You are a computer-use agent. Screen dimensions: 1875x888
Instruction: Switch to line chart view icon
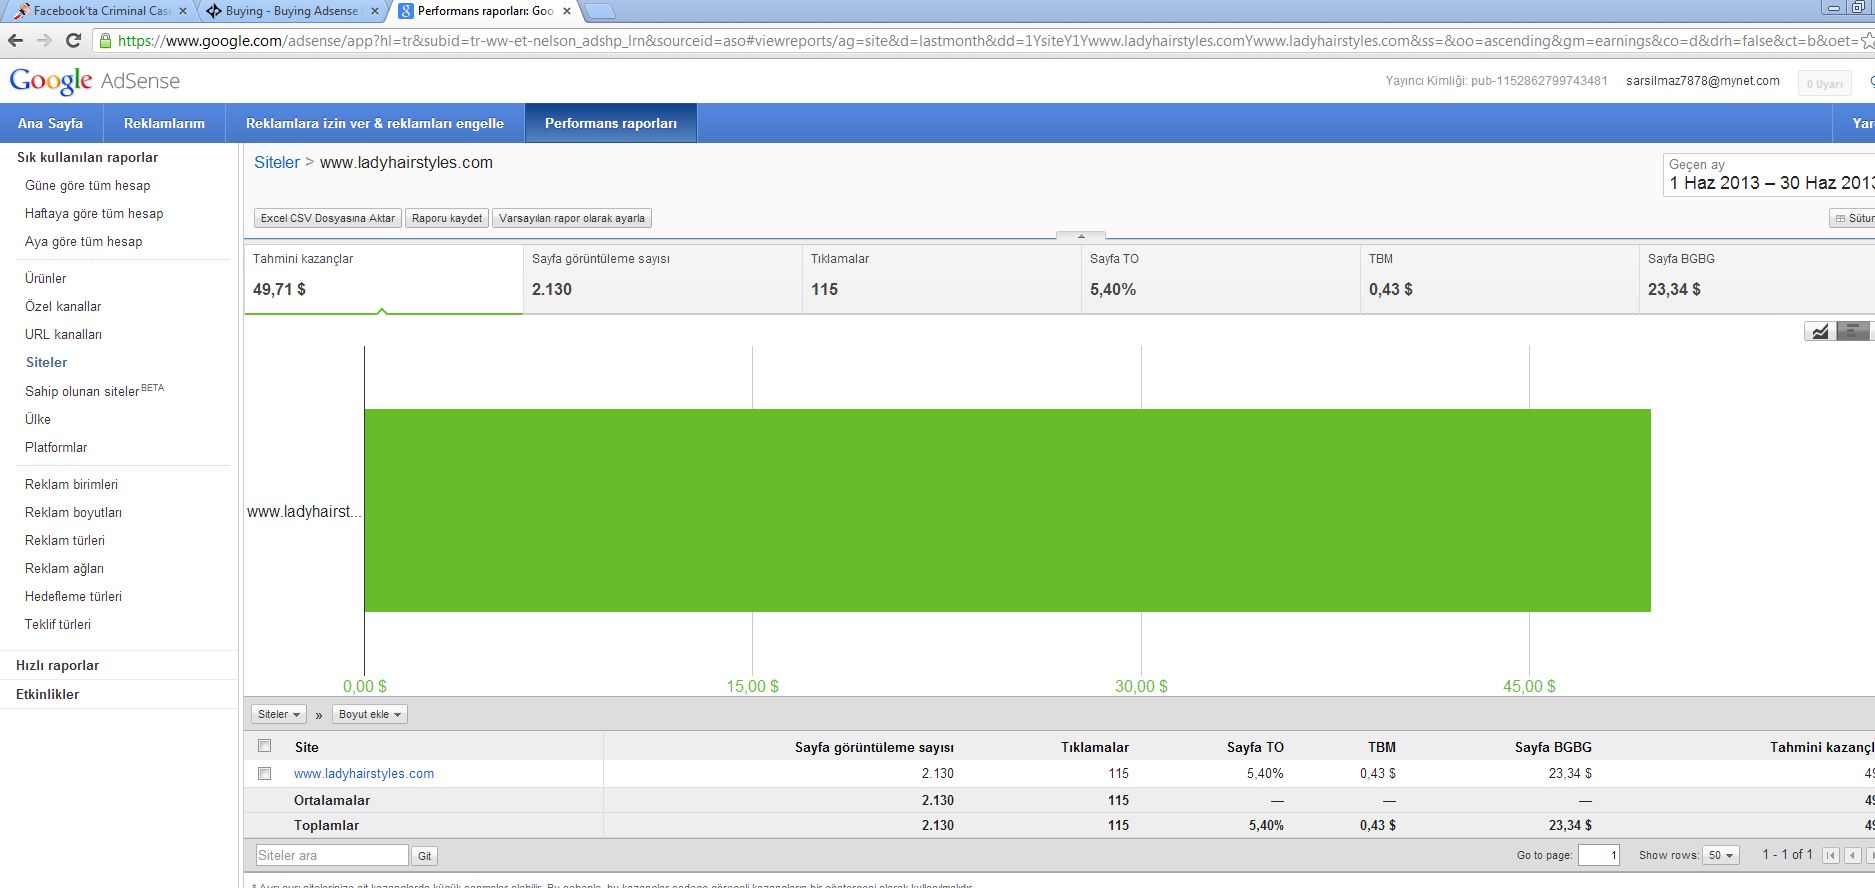[1820, 331]
